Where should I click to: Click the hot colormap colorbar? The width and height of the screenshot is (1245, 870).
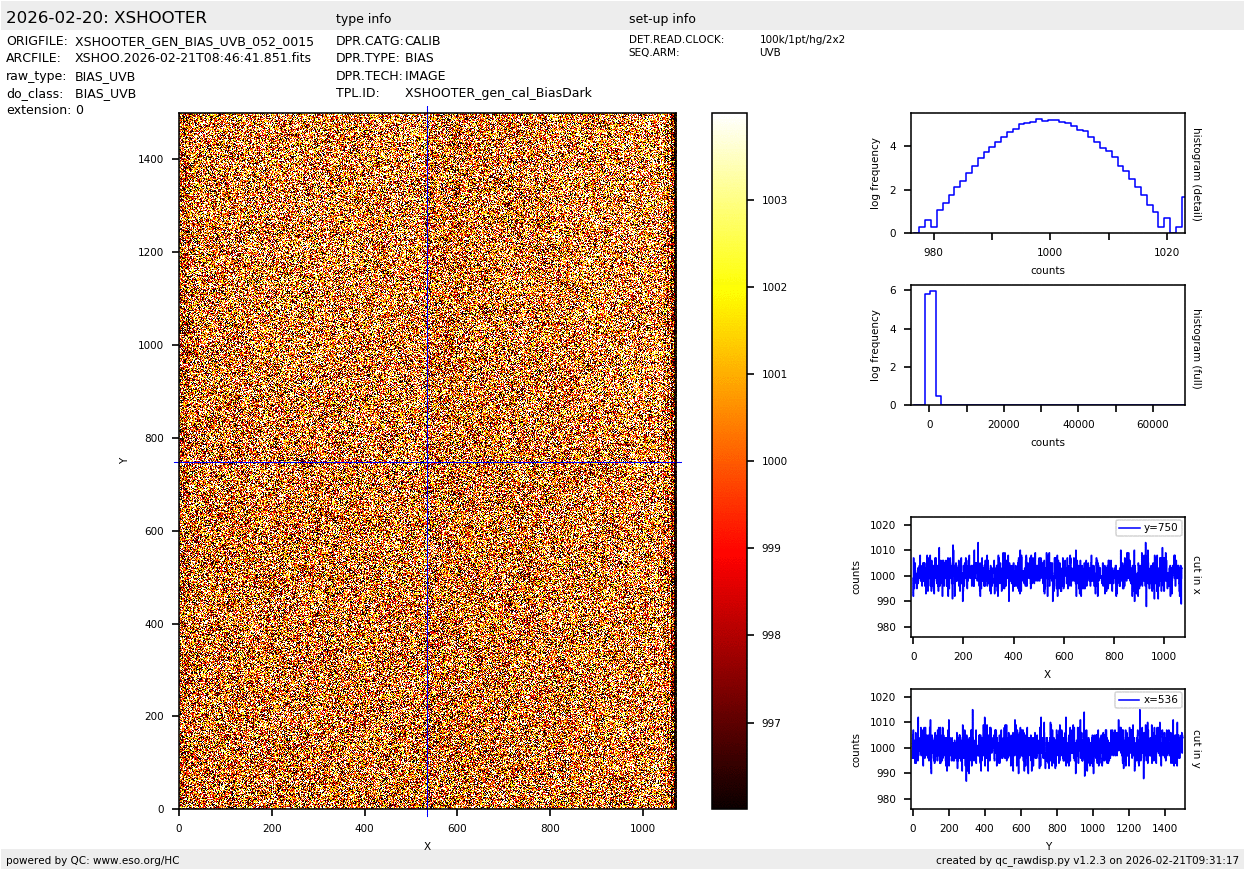pos(729,460)
